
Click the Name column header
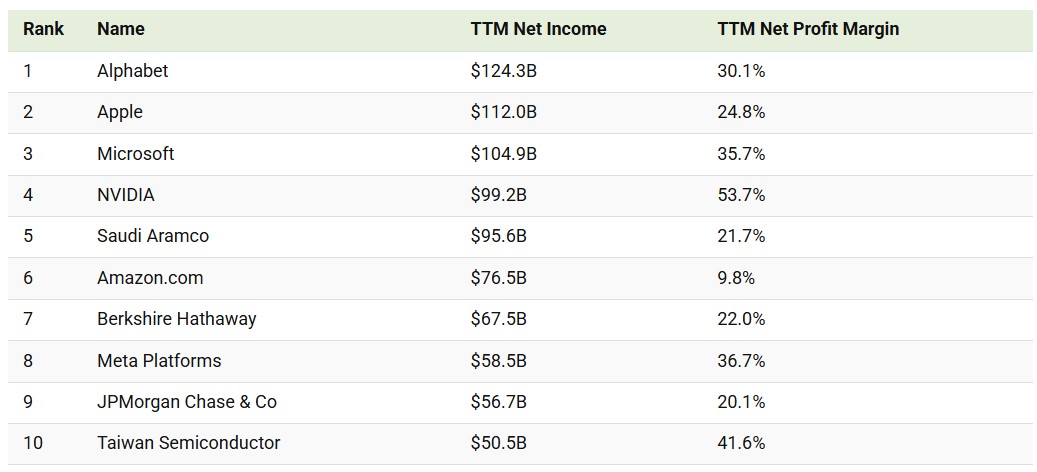tap(121, 29)
